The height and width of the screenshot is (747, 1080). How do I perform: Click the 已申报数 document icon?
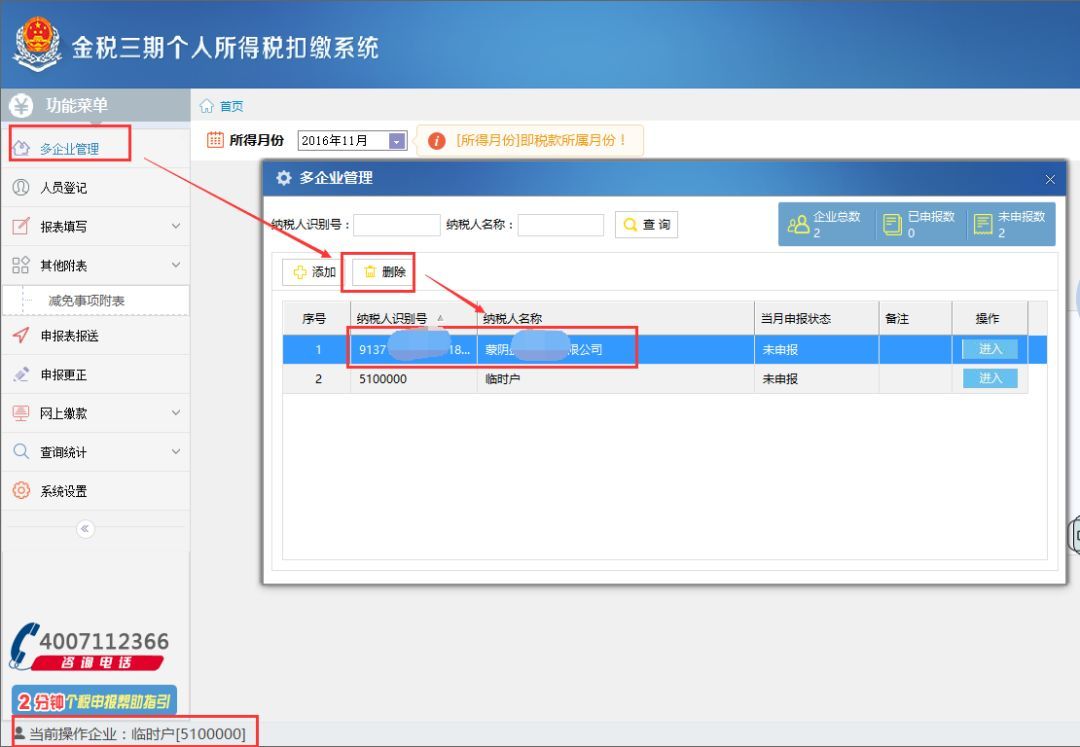(x=892, y=224)
